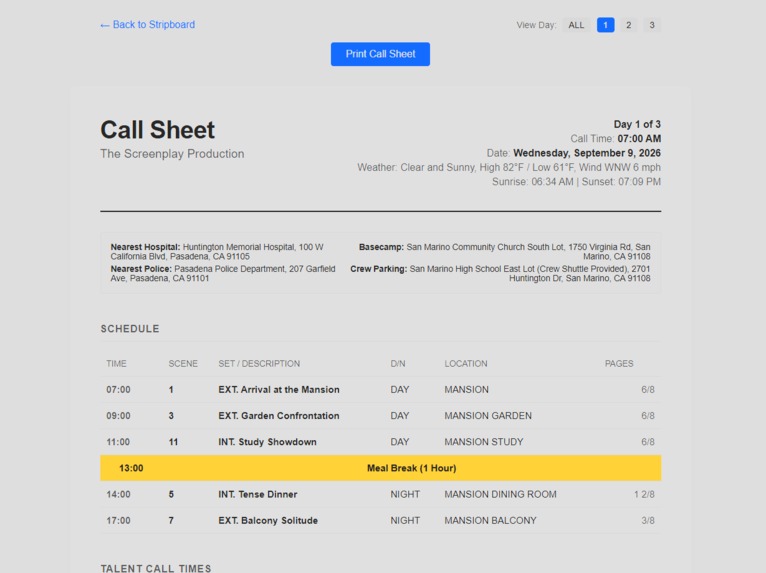Click the Basecamp location text
This screenshot has height=573, width=766.
505,252
